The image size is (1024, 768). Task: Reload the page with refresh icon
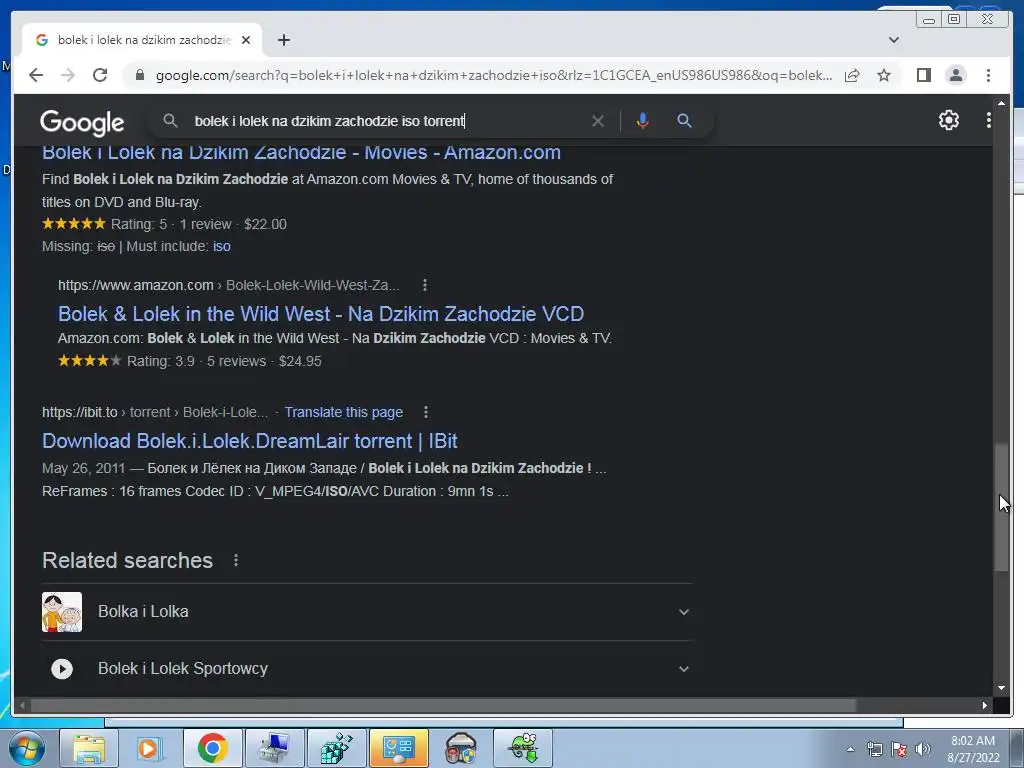tap(100, 75)
